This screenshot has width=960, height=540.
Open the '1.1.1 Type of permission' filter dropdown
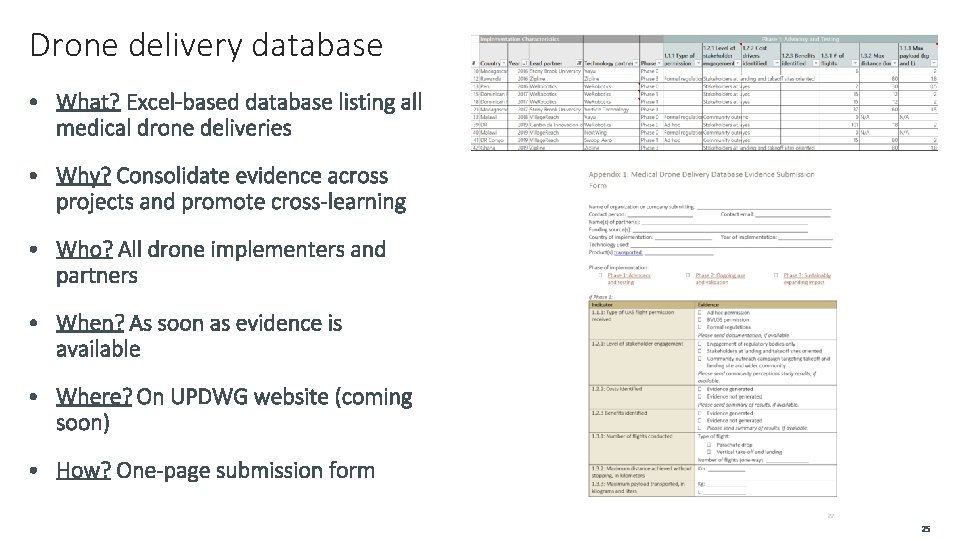click(699, 63)
